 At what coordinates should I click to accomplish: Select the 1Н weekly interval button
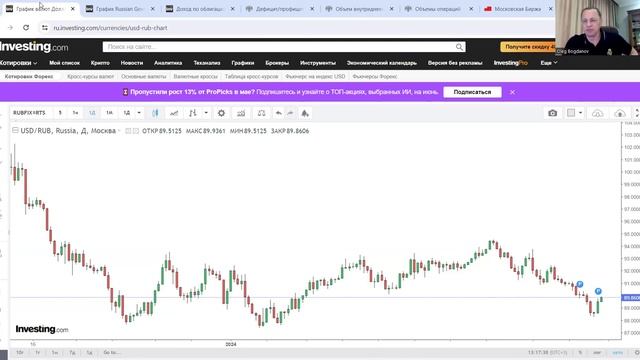point(109,113)
